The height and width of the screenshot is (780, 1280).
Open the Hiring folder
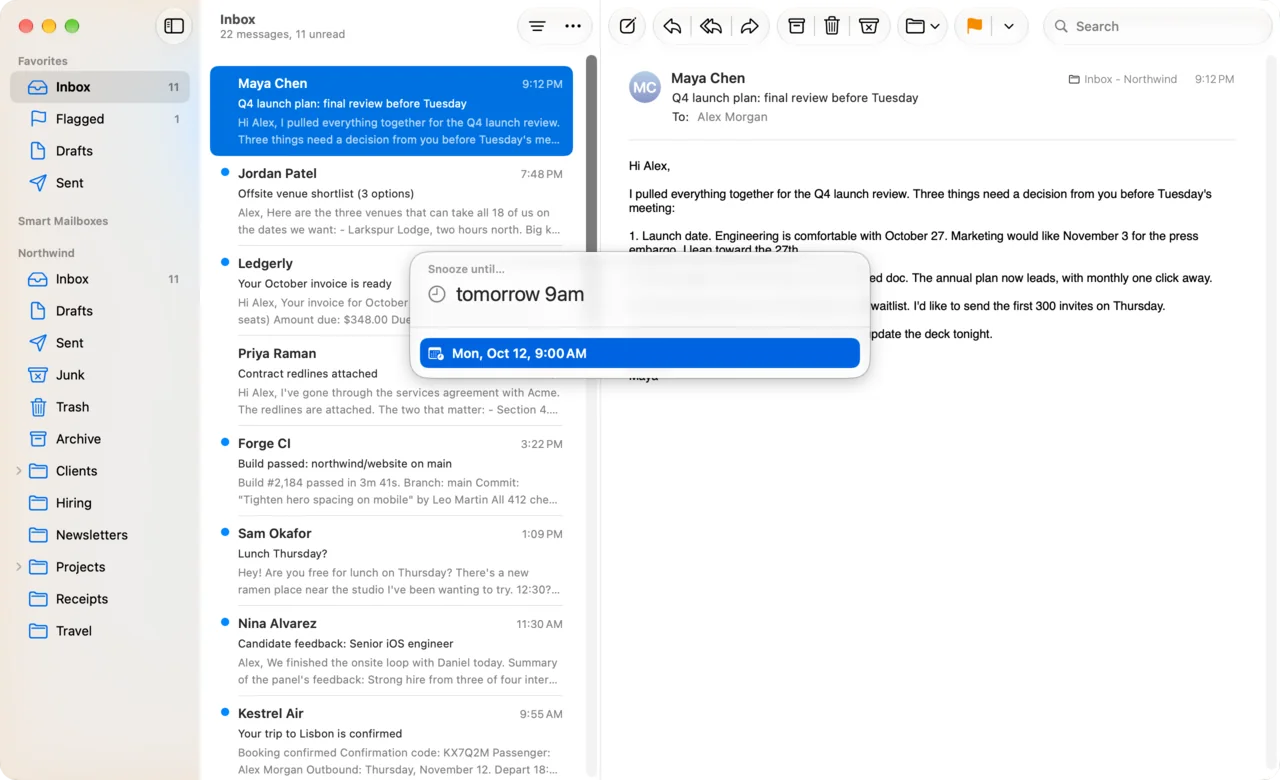[x=100, y=503]
